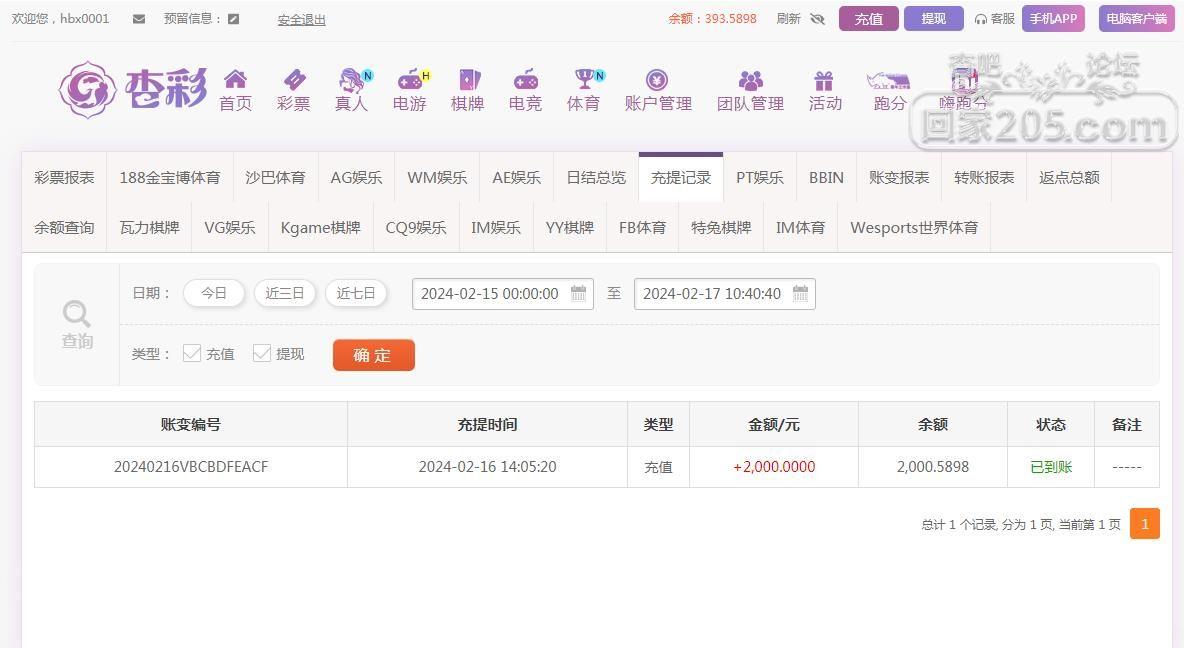
Task: Select the 近三日 date filter
Action: [285, 293]
